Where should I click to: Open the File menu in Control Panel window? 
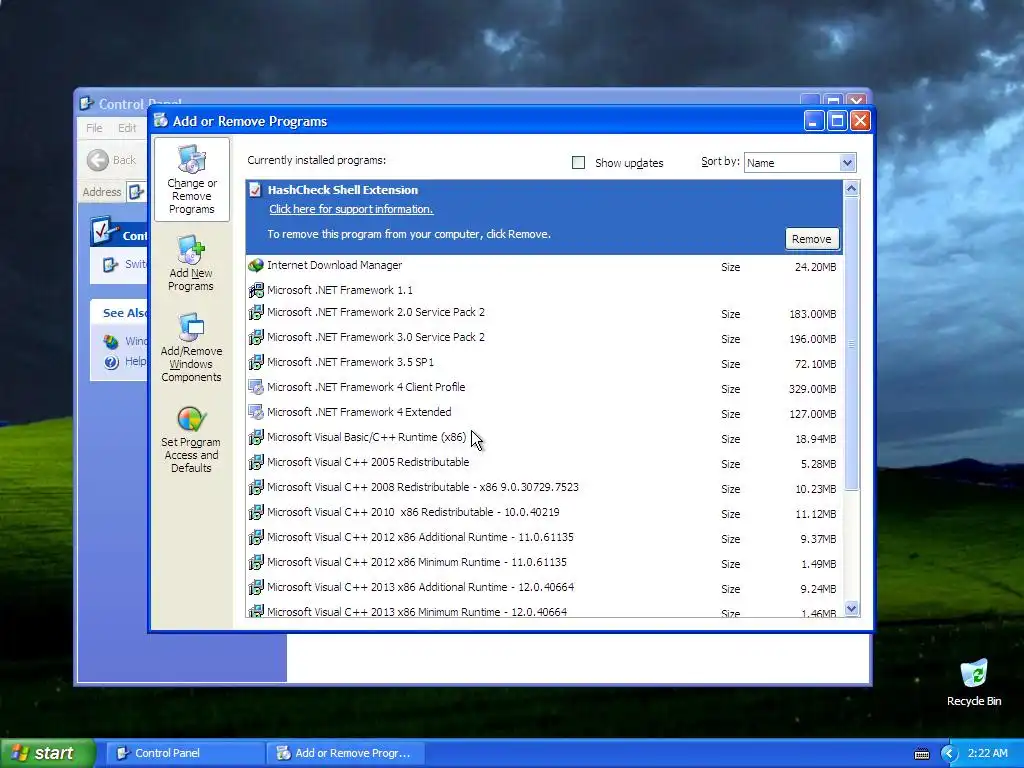pos(94,128)
